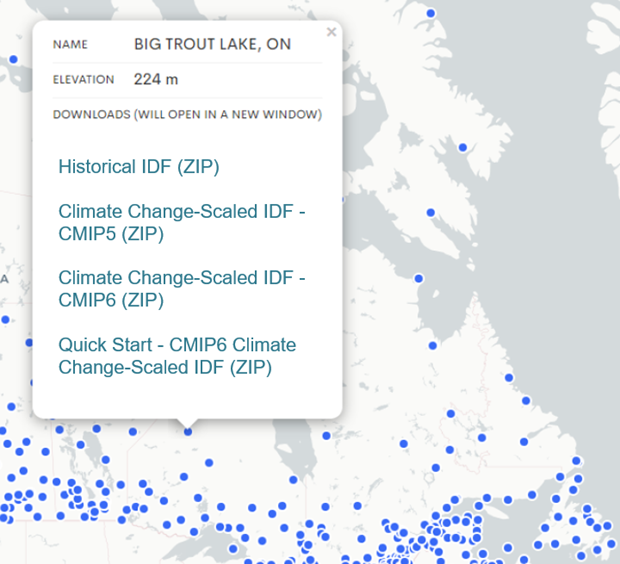Select the left-edge marker beside the CMIP6 link

point(5,320)
